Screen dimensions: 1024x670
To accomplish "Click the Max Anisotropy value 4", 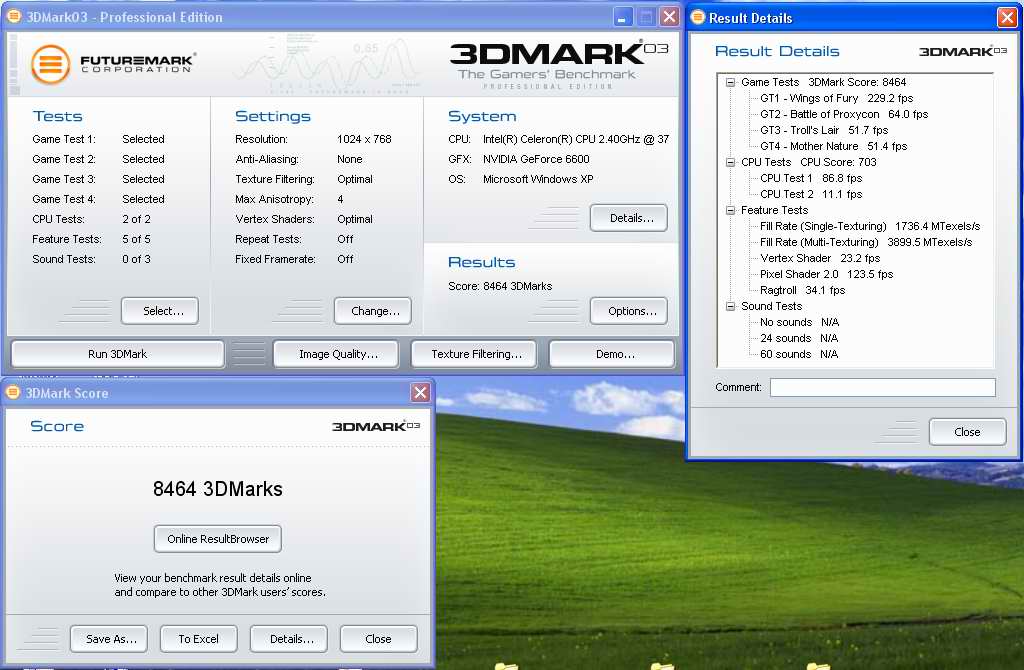I will tap(340, 199).
